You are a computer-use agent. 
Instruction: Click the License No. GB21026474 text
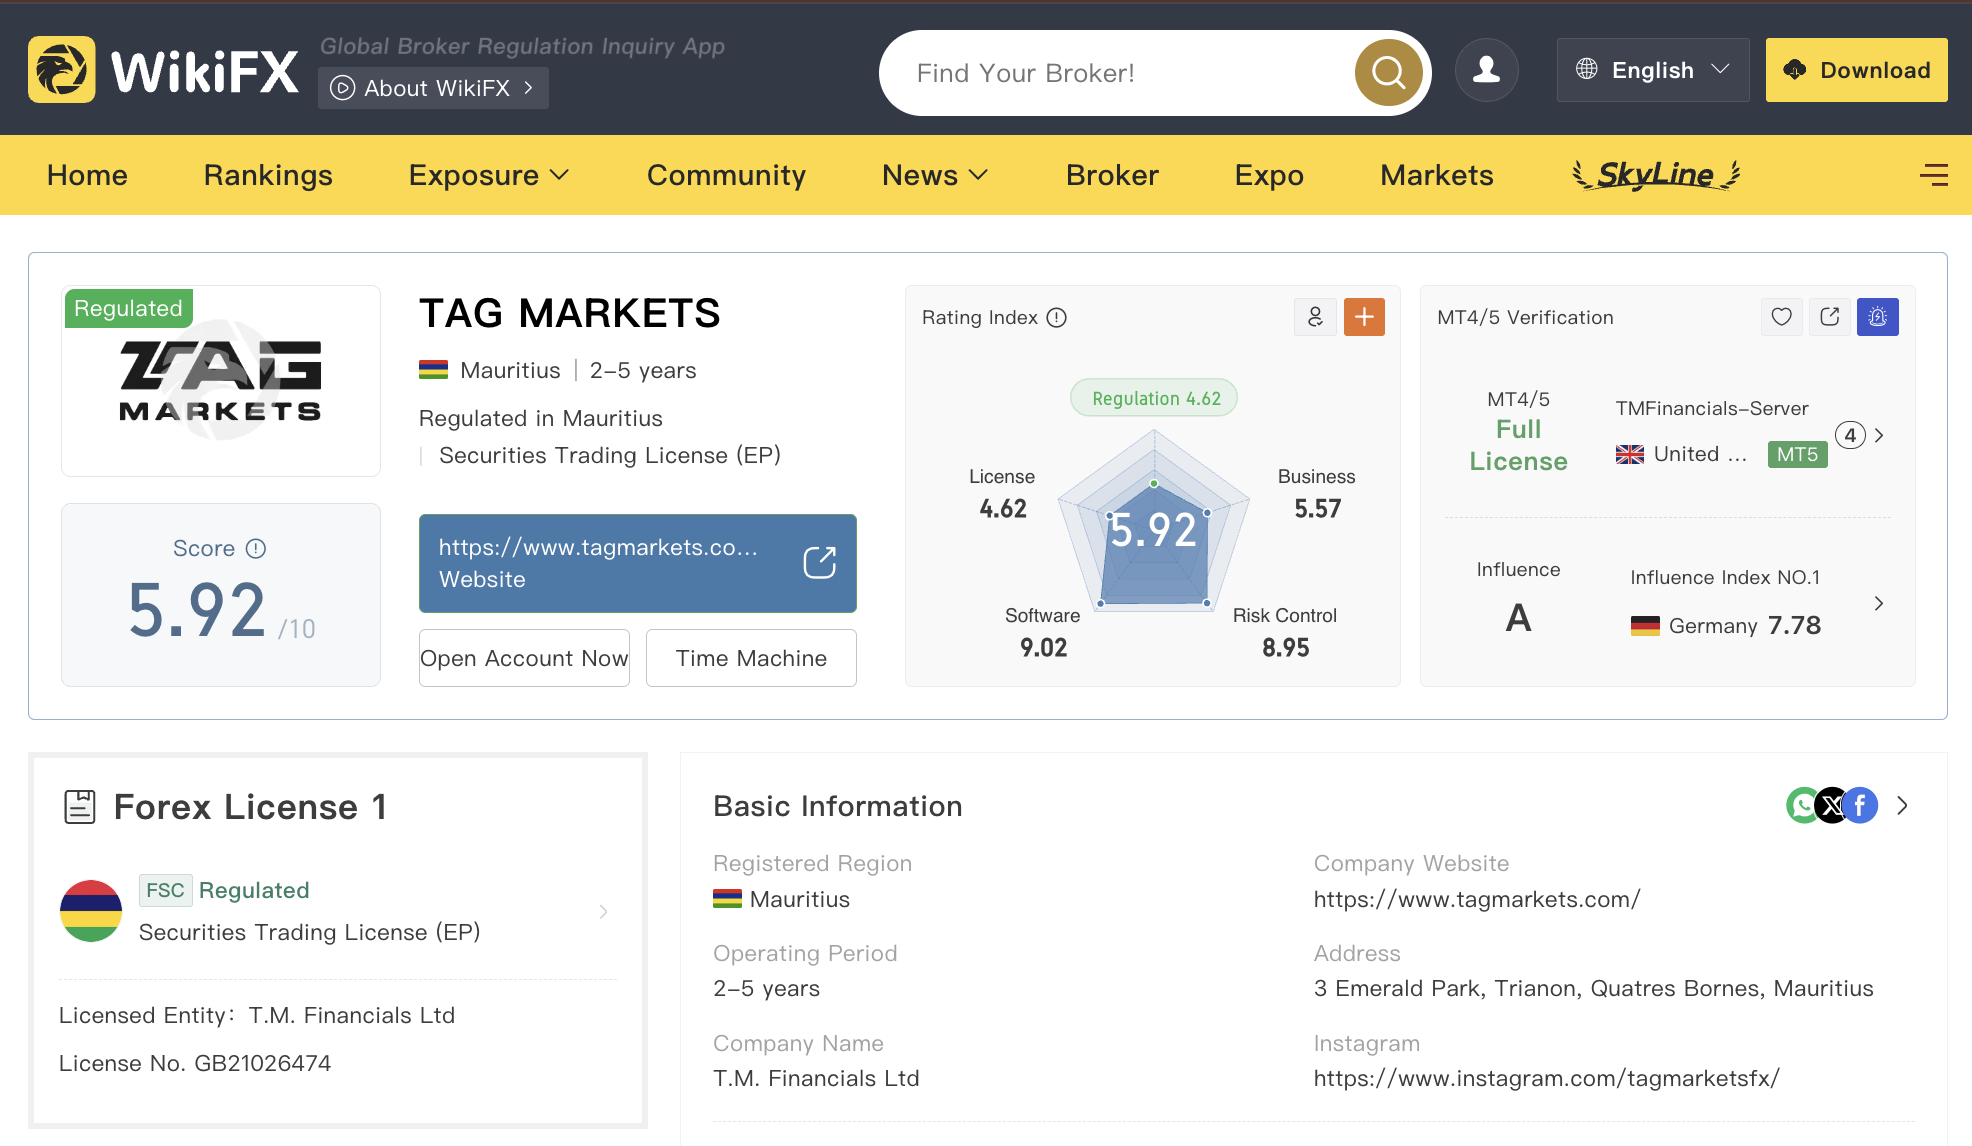tap(195, 1063)
